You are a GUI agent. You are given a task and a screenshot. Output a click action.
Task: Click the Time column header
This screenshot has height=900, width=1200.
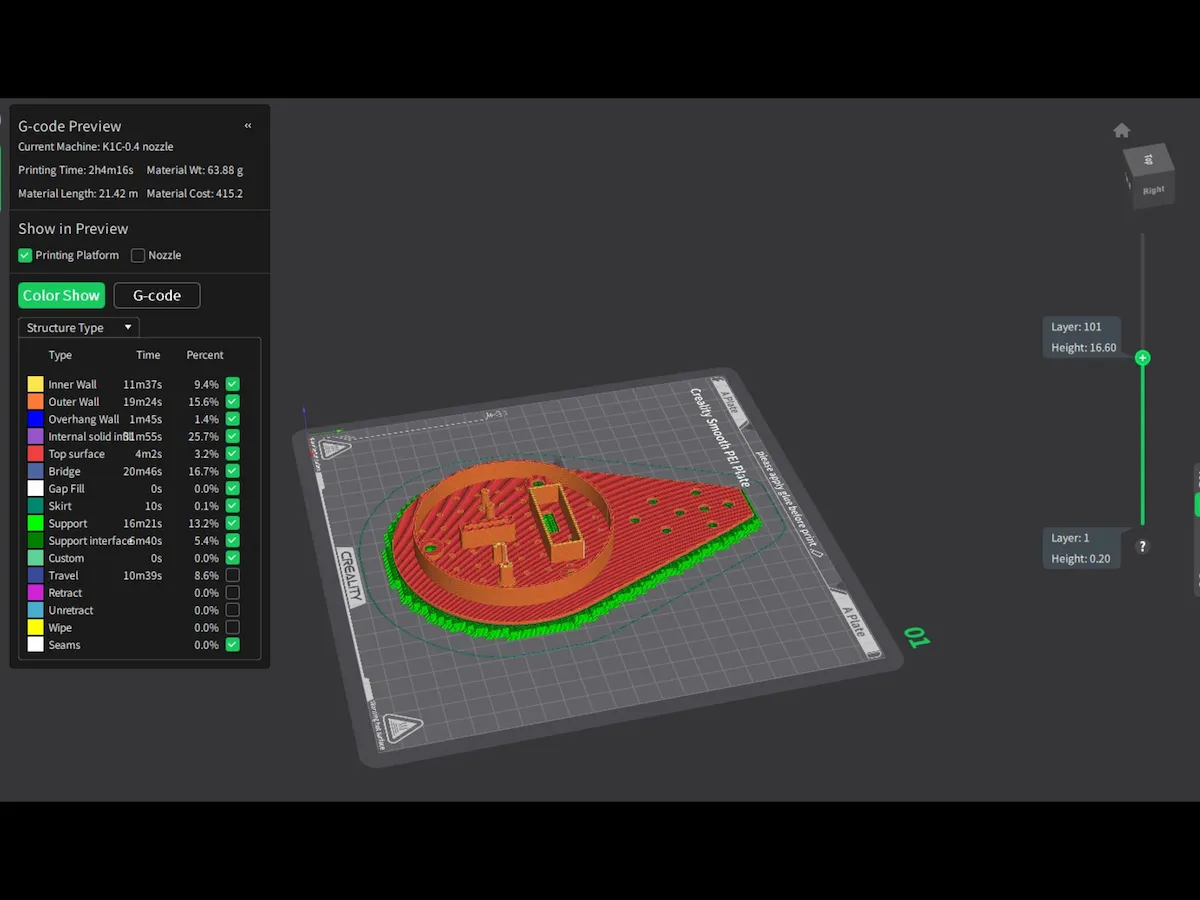148,355
